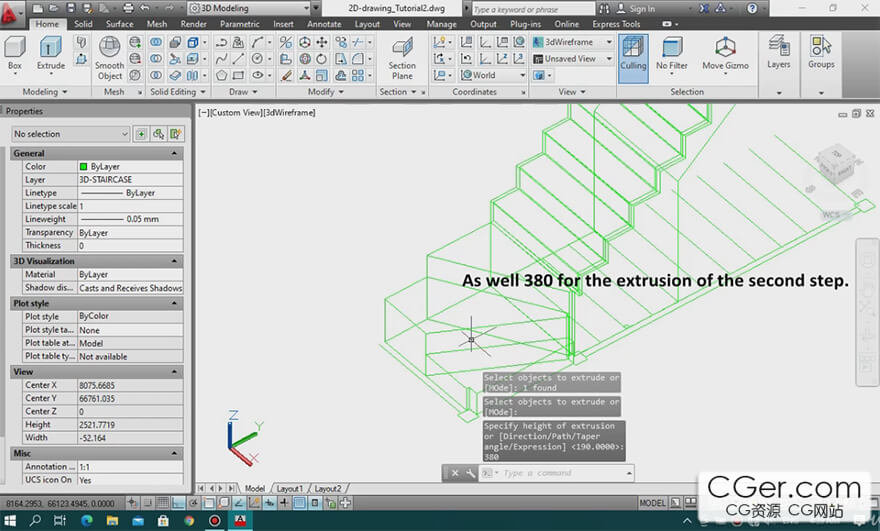Choose the Line draw tool
Image resolution: width=880 pixels, height=531 pixels.
pos(239,59)
